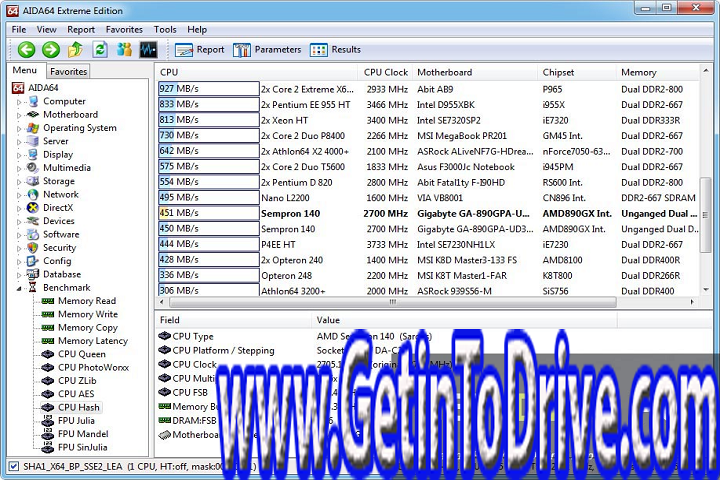Image resolution: width=720 pixels, height=480 pixels.
Task: Expand the Operating System node arrow
Action: [x=19, y=129]
